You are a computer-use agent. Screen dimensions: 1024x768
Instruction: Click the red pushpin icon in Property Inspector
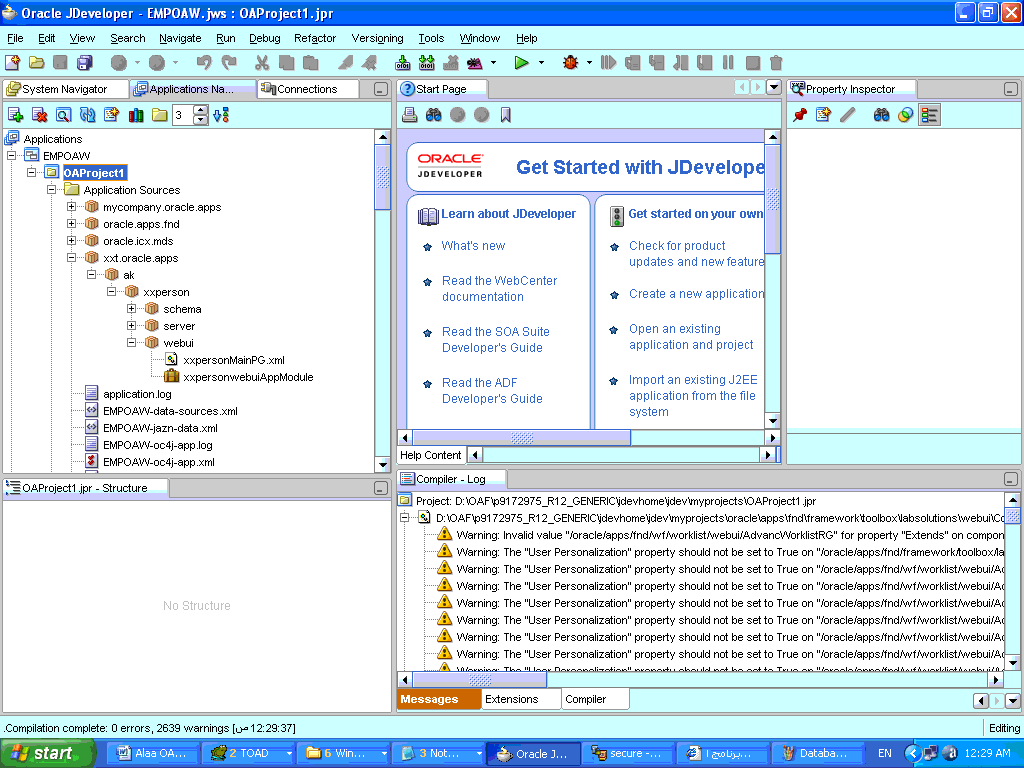pyautogui.click(x=799, y=116)
